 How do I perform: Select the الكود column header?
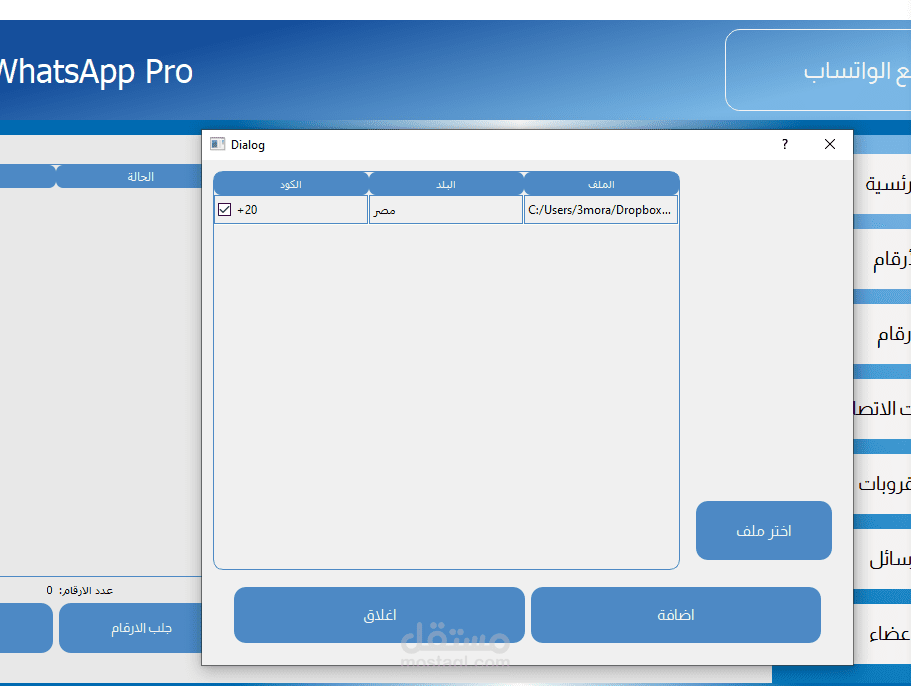(x=290, y=184)
